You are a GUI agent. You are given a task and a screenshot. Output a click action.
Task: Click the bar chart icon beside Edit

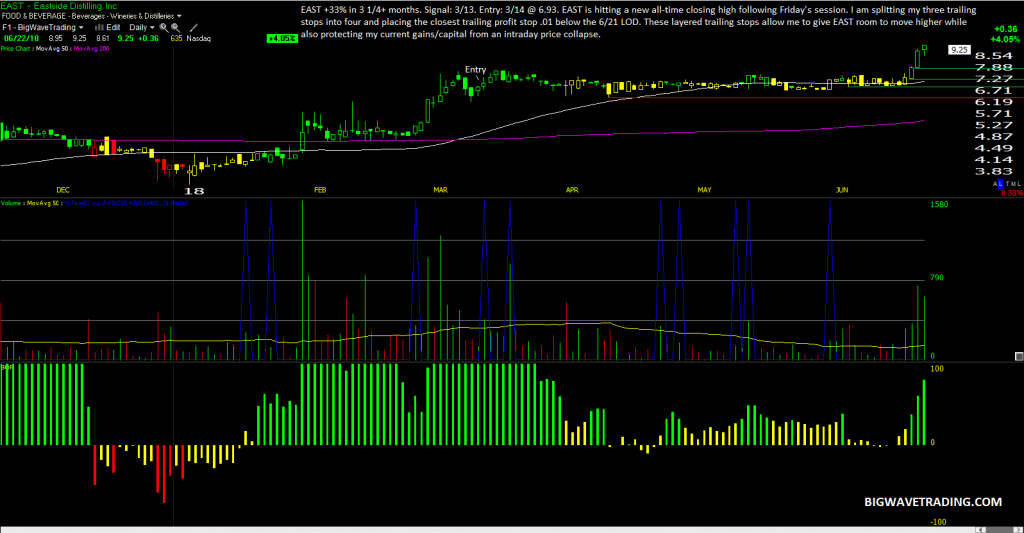point(99,27)
